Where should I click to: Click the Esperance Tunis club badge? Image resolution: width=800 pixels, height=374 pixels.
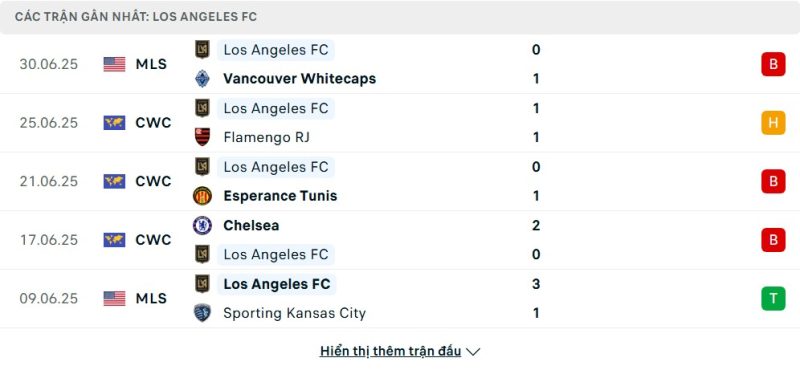click(x=202, y=195)
